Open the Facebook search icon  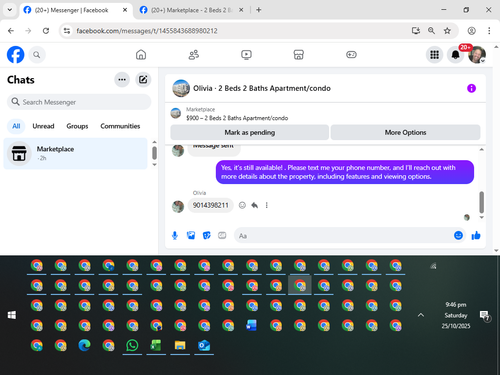coord(37,55)
